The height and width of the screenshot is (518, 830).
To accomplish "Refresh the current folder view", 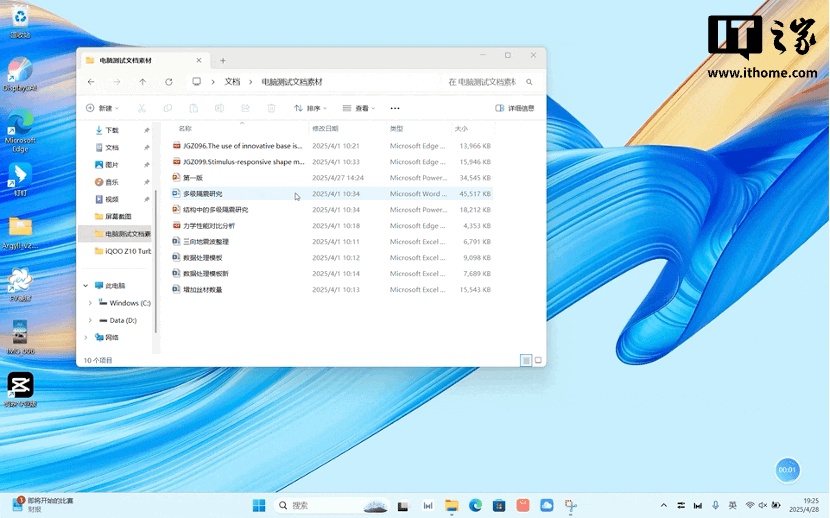I will tap(169, 82).
